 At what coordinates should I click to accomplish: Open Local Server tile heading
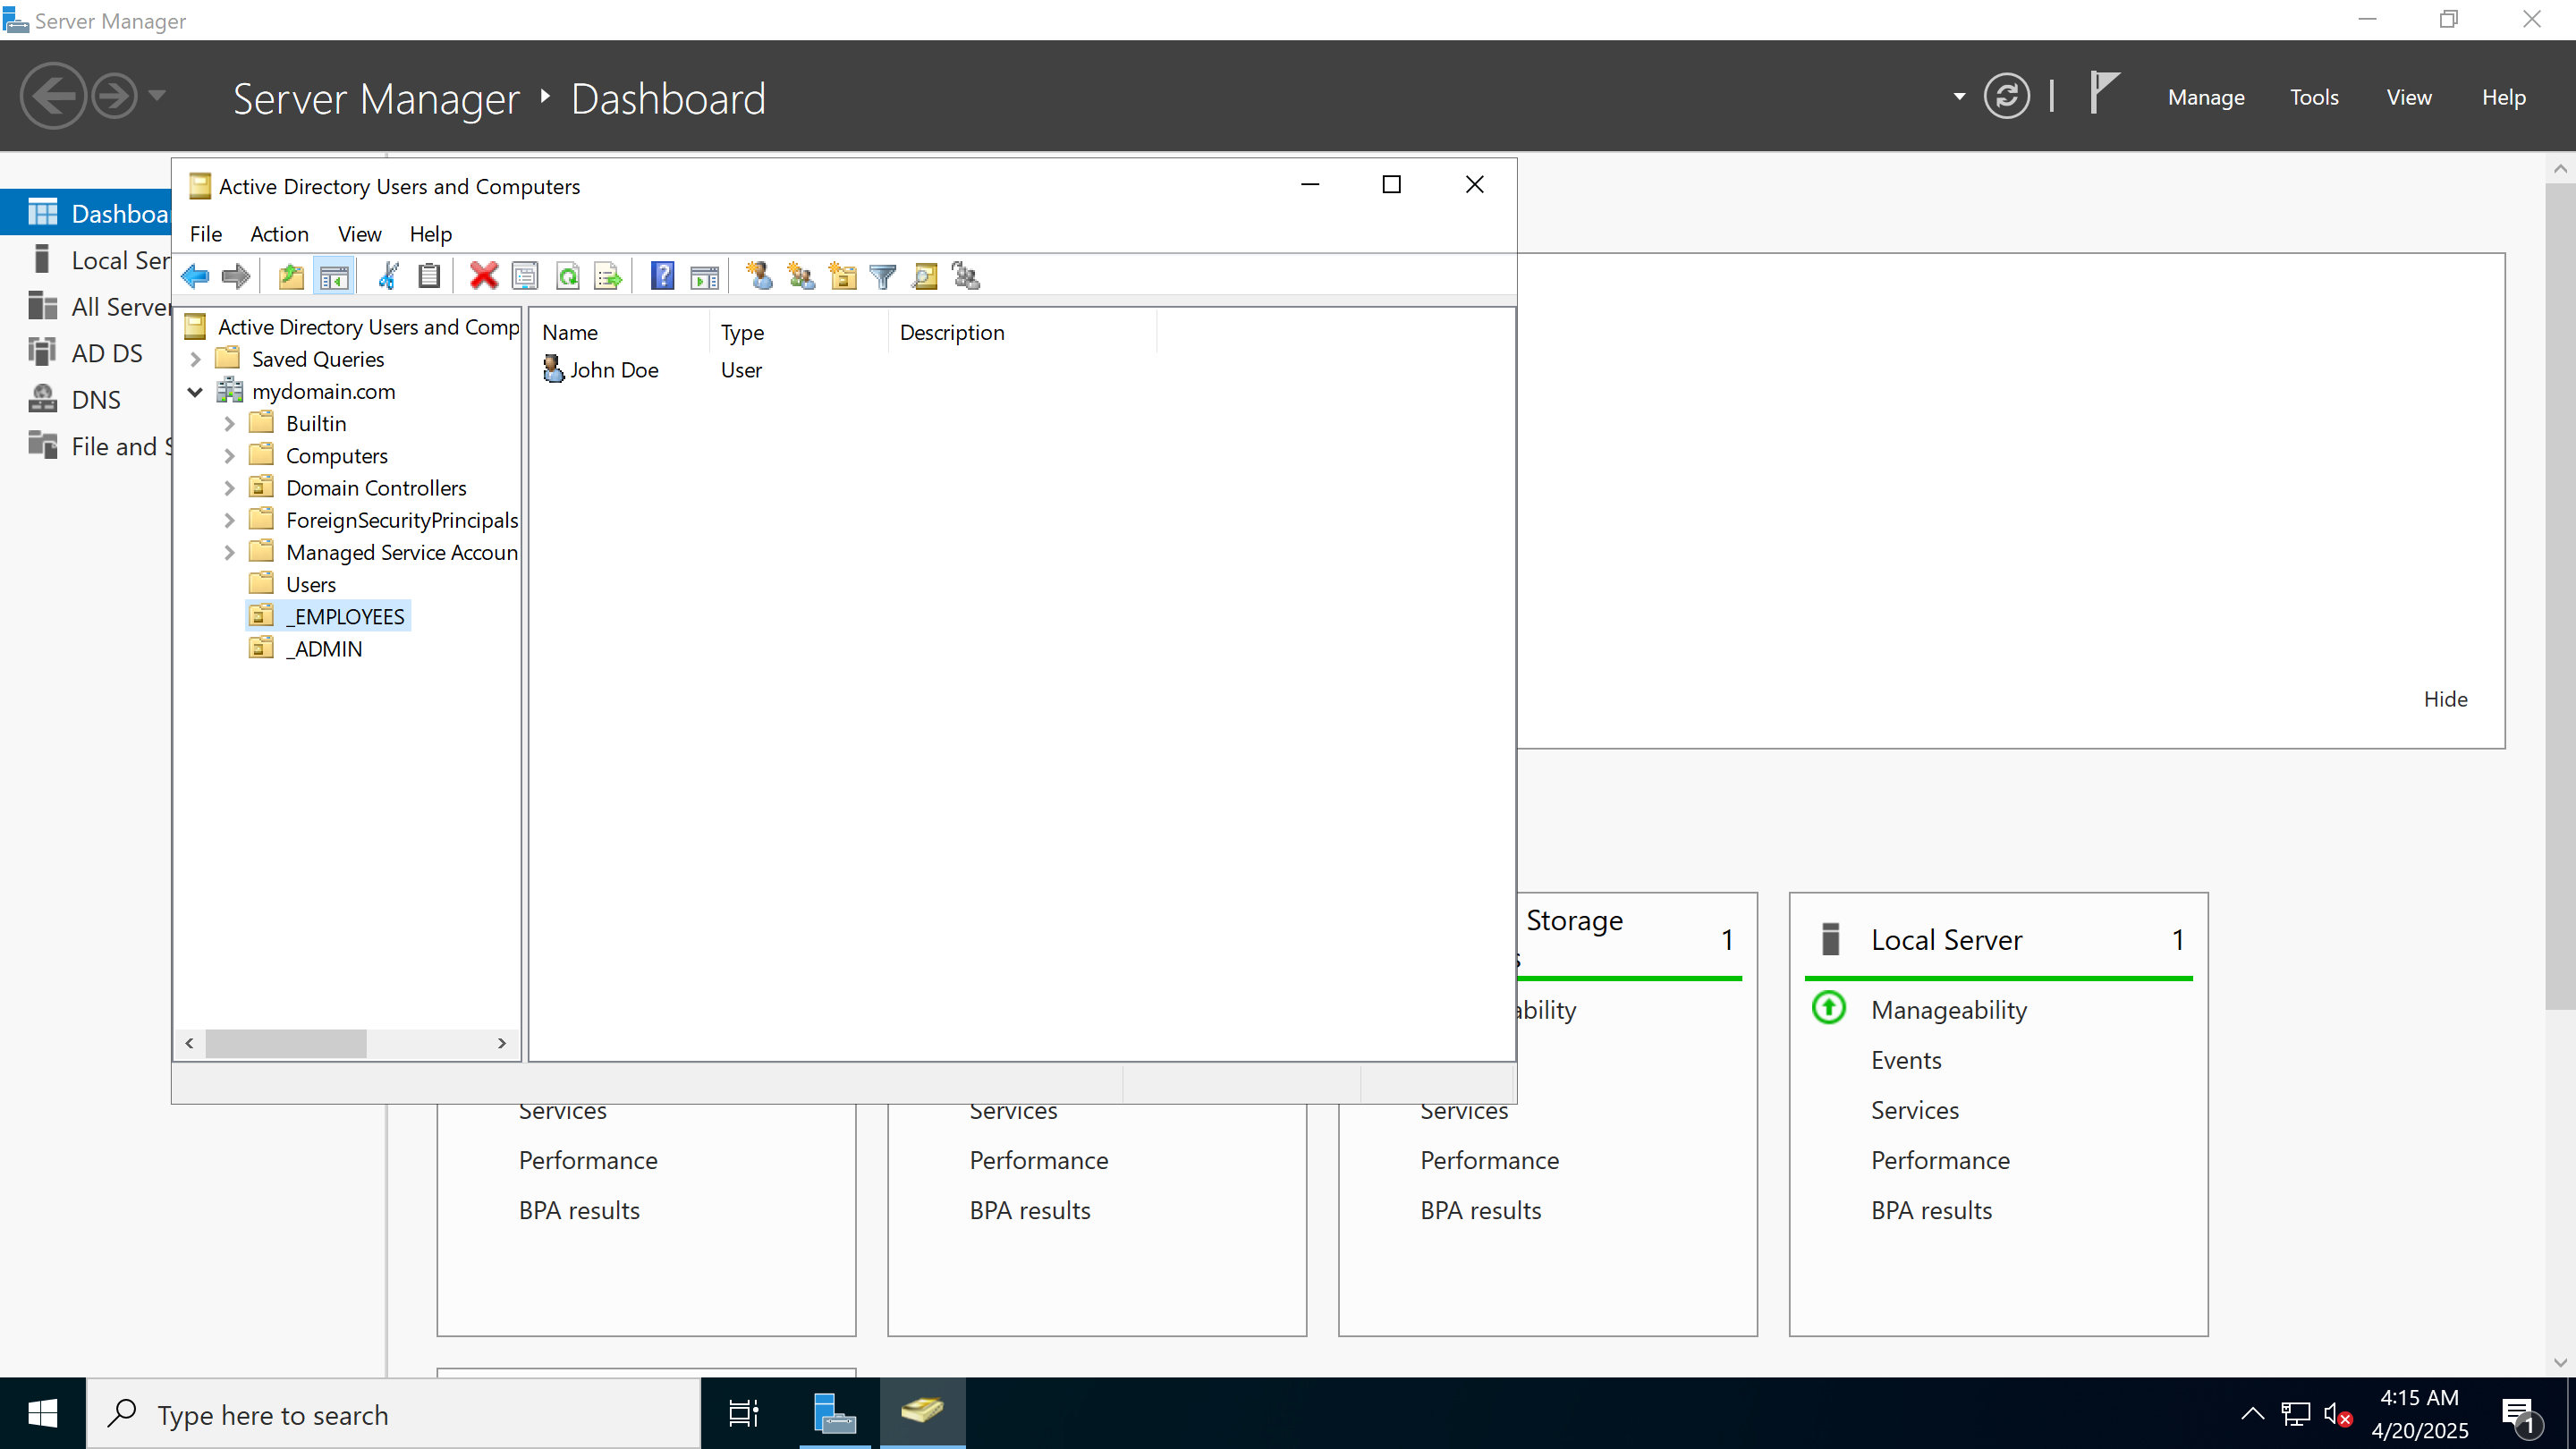(x=1946, y=940)
